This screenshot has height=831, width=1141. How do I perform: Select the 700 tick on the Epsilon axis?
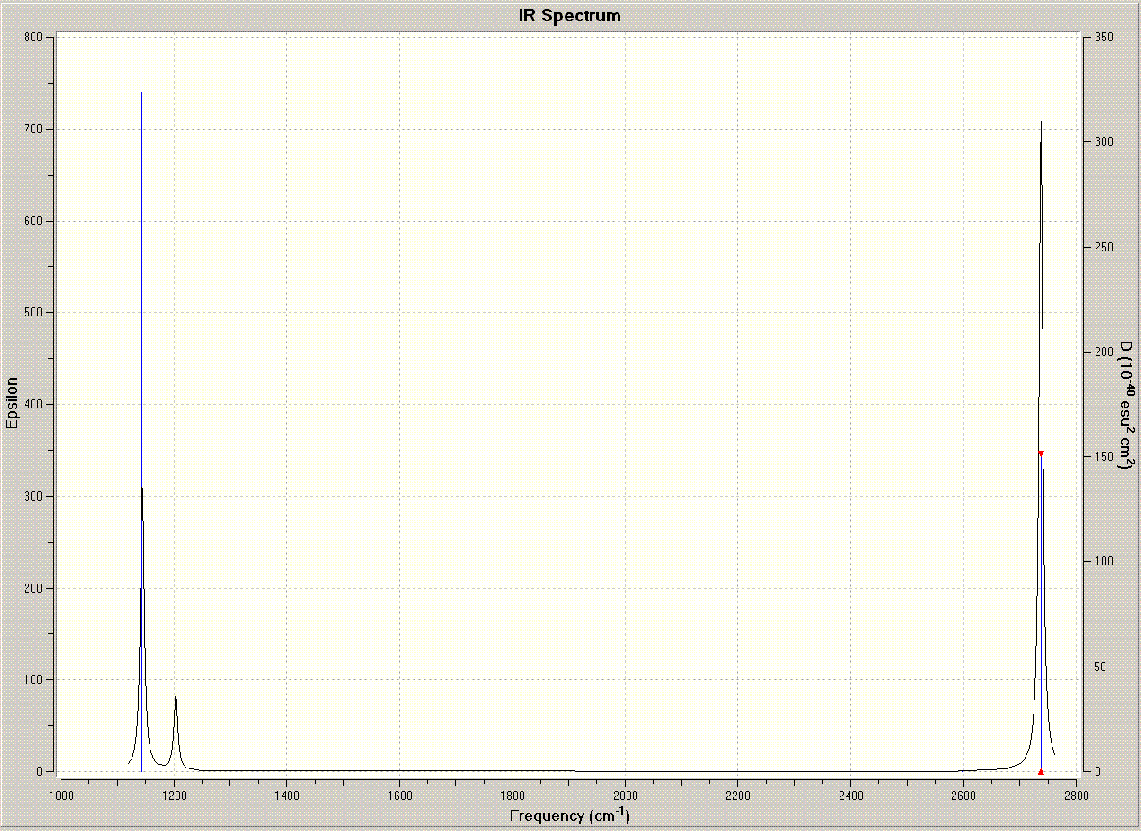tap(33, 130)
